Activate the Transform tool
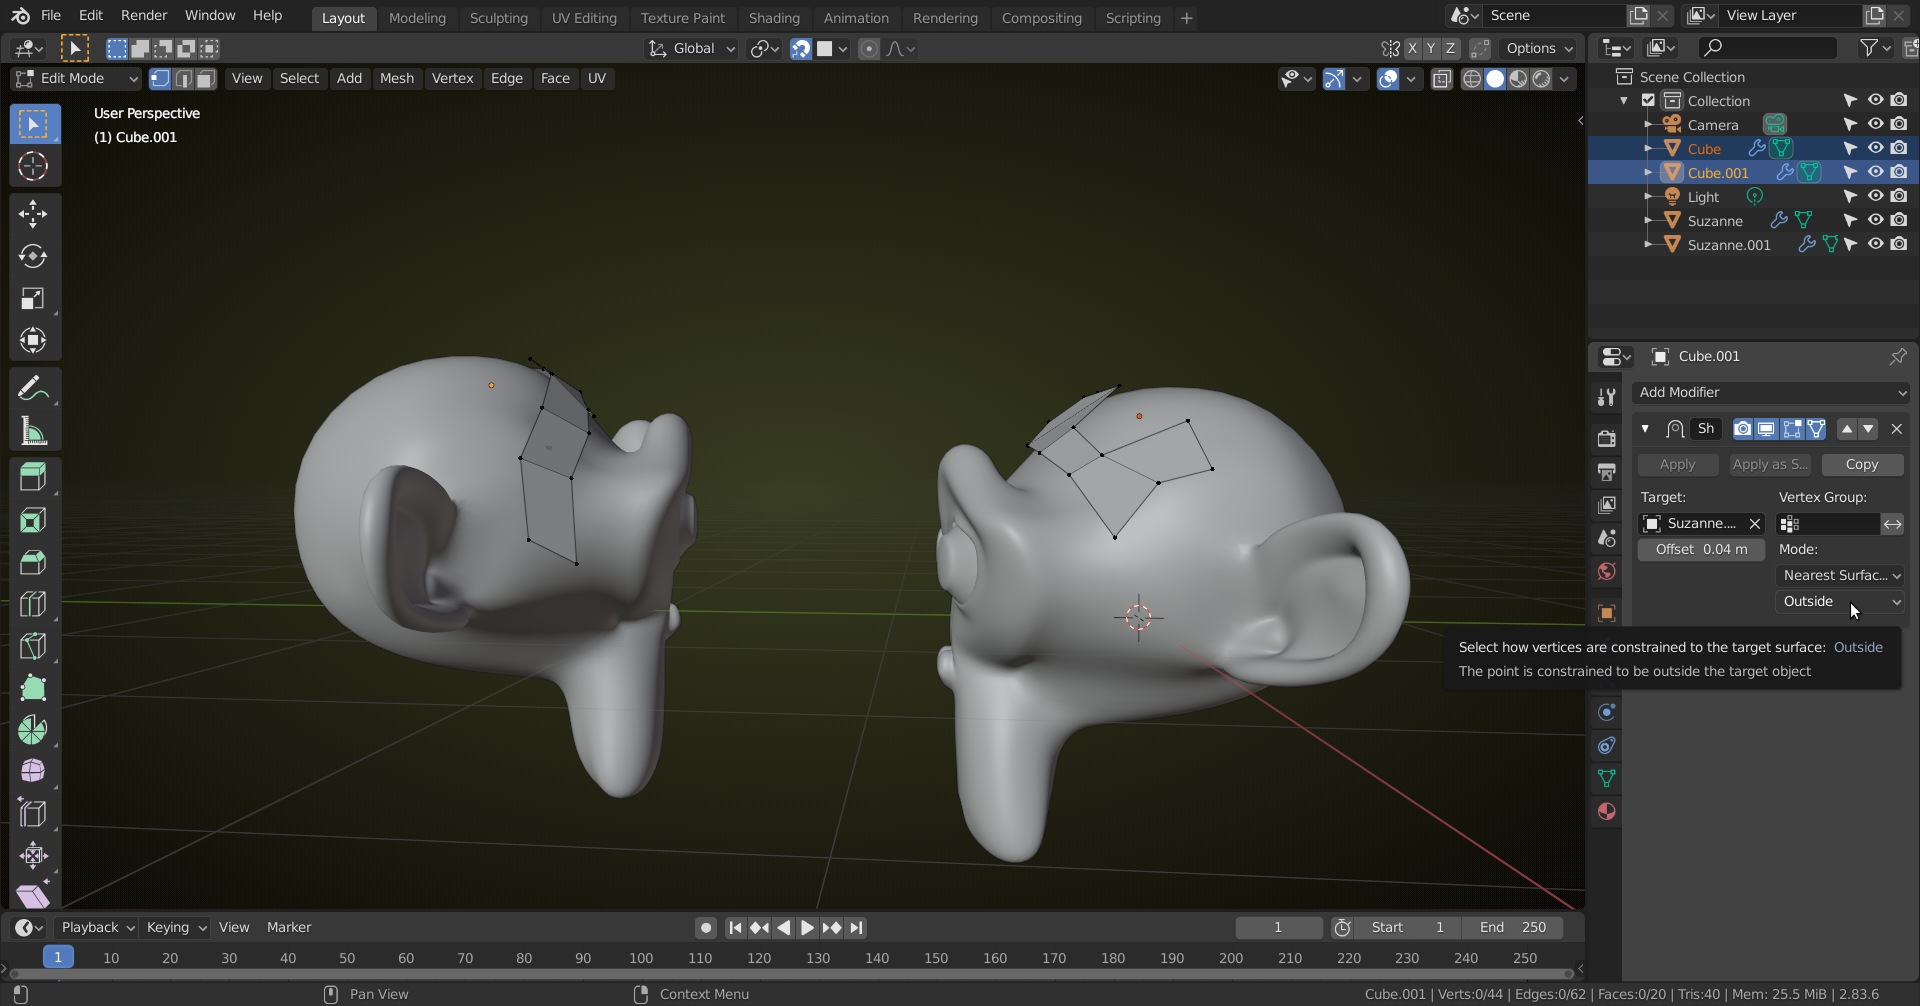 33,340
